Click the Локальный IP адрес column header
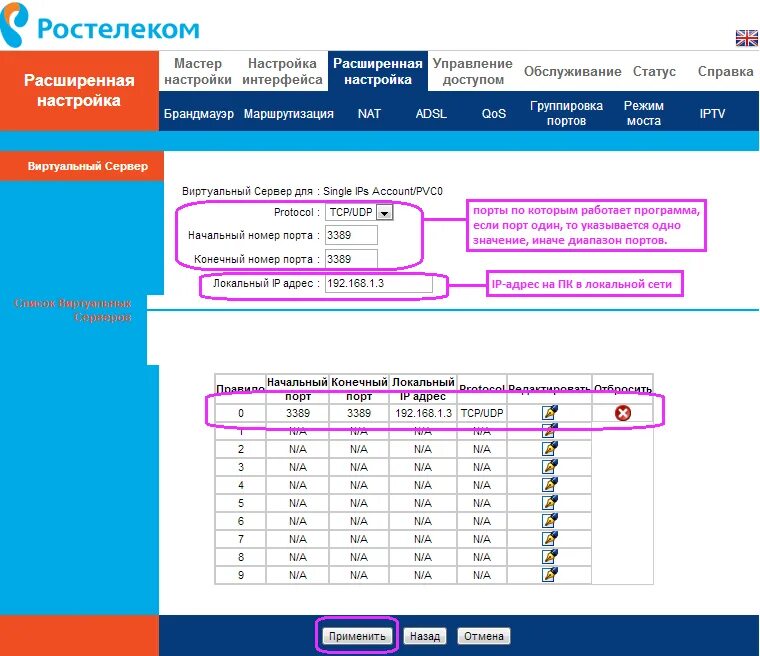This screenshot has height=656, width=760. click(x=423, y=389)
